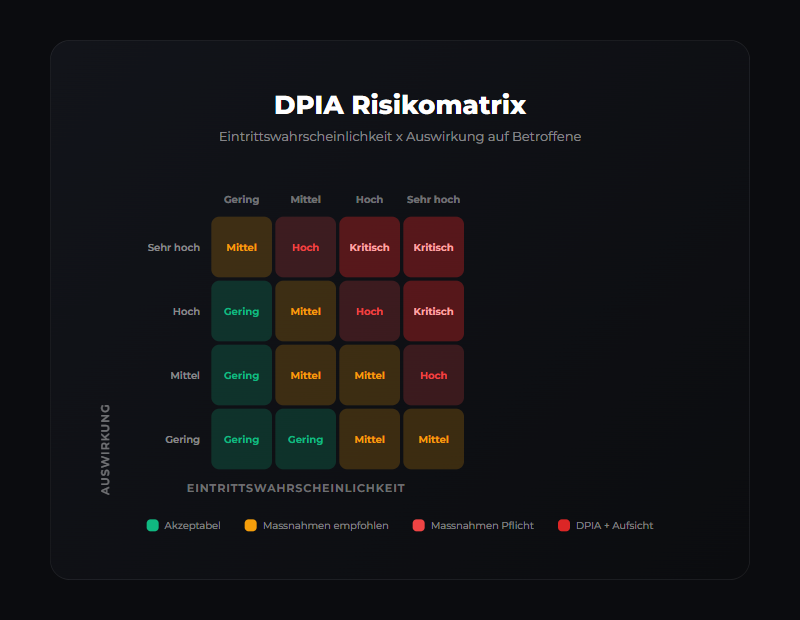Click the Hoch cell in the Hoch impact row
This screenshot has width=800, height=620.
coord(369,311)
